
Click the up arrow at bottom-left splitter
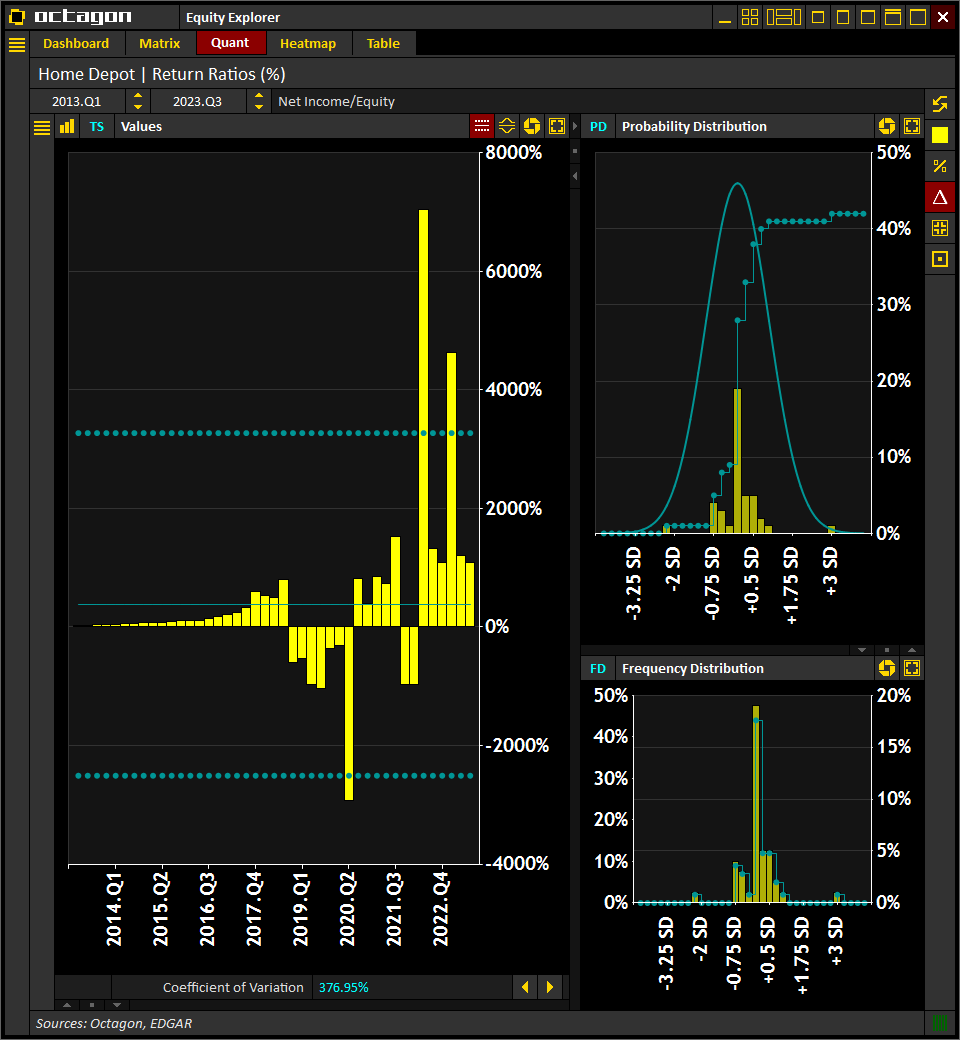[66, 1005]
